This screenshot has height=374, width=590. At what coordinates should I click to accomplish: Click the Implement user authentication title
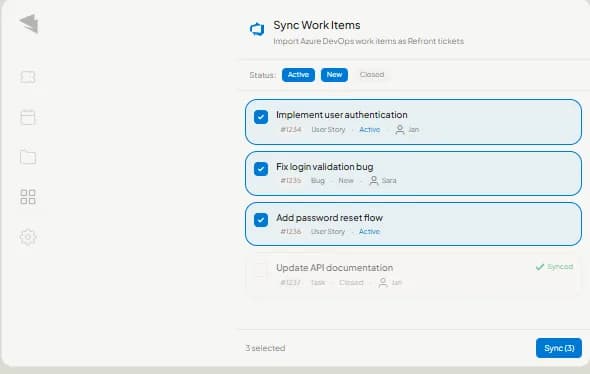342,115
